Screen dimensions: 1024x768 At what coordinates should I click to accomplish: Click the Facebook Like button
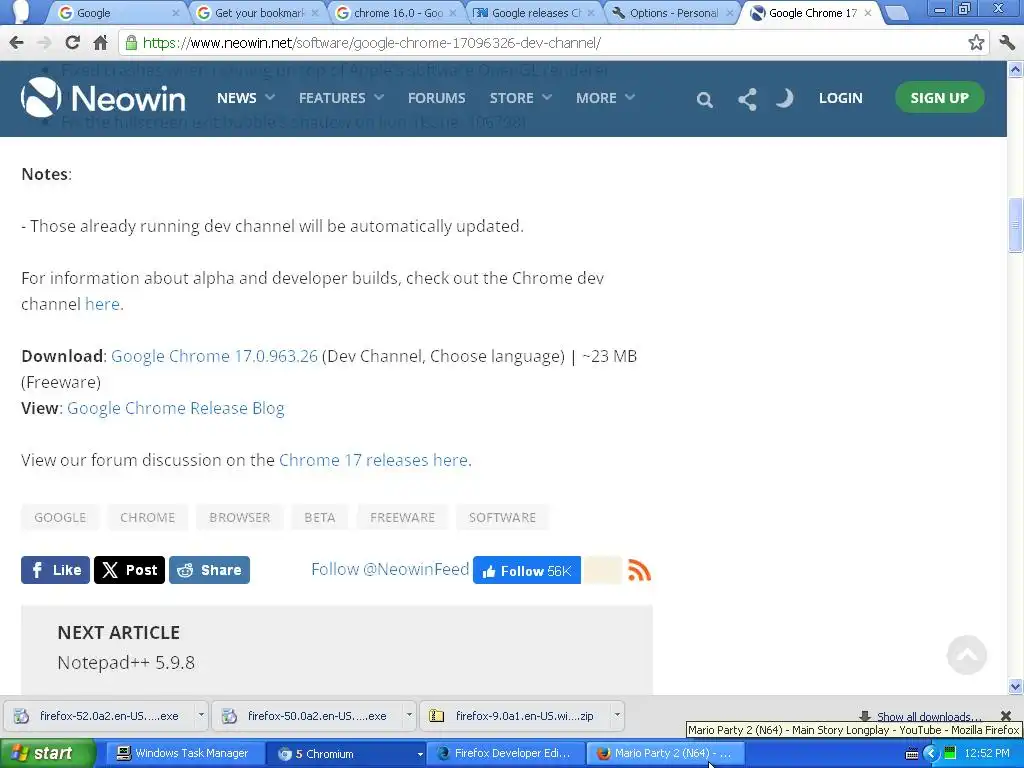click(x=56, y=570)
